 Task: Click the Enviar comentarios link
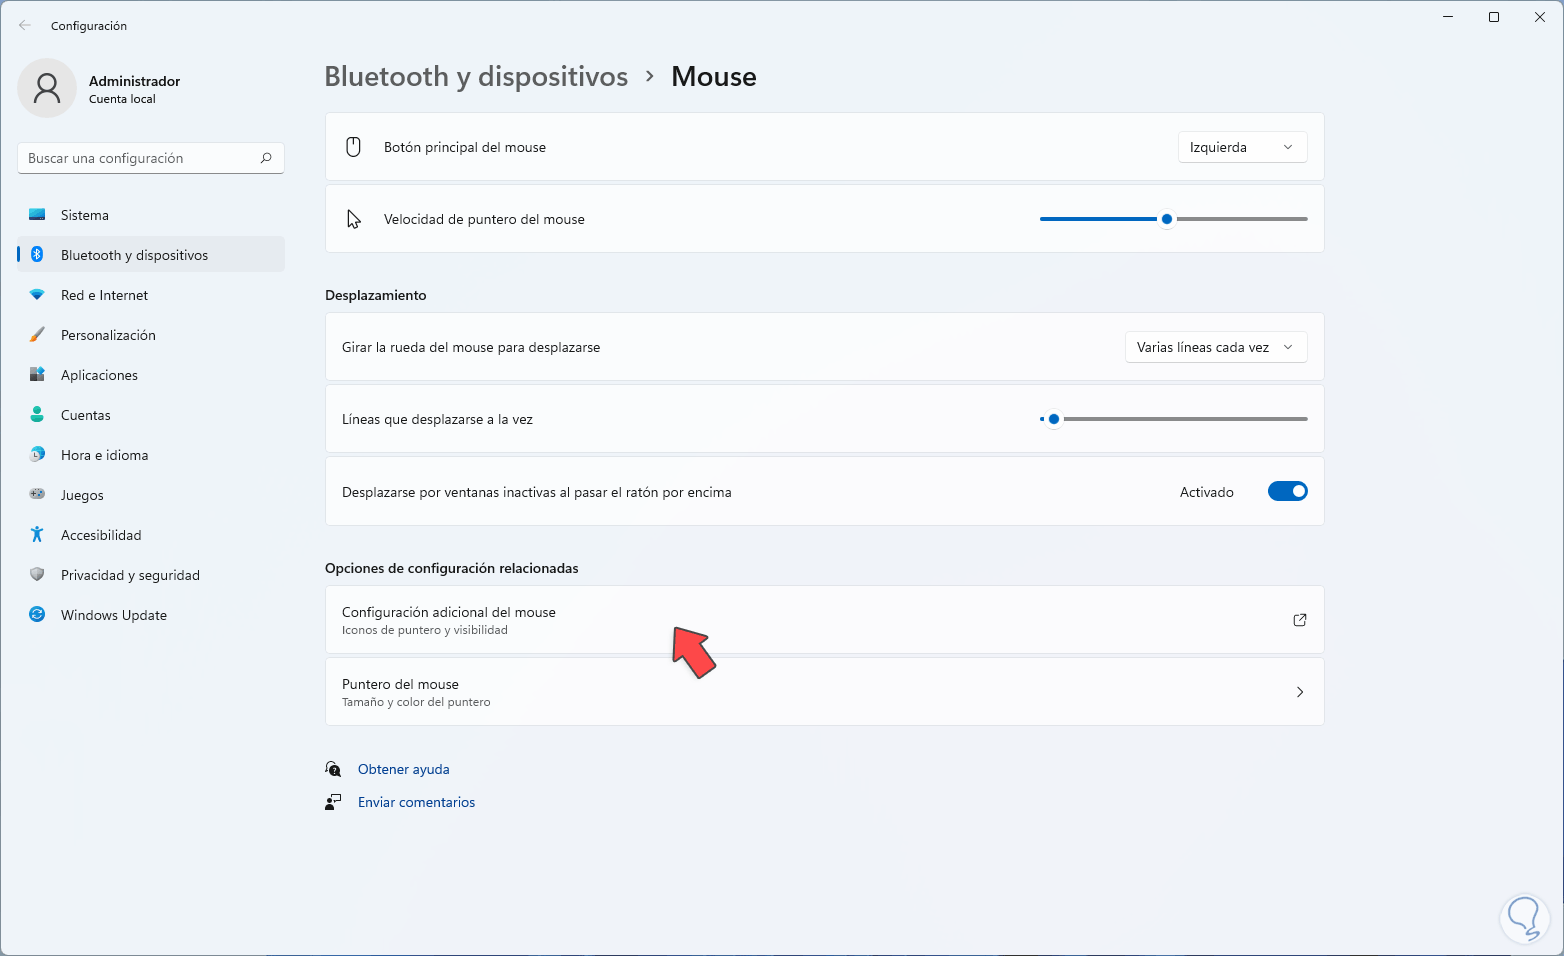pyautogui.click(x=416, y=802)
